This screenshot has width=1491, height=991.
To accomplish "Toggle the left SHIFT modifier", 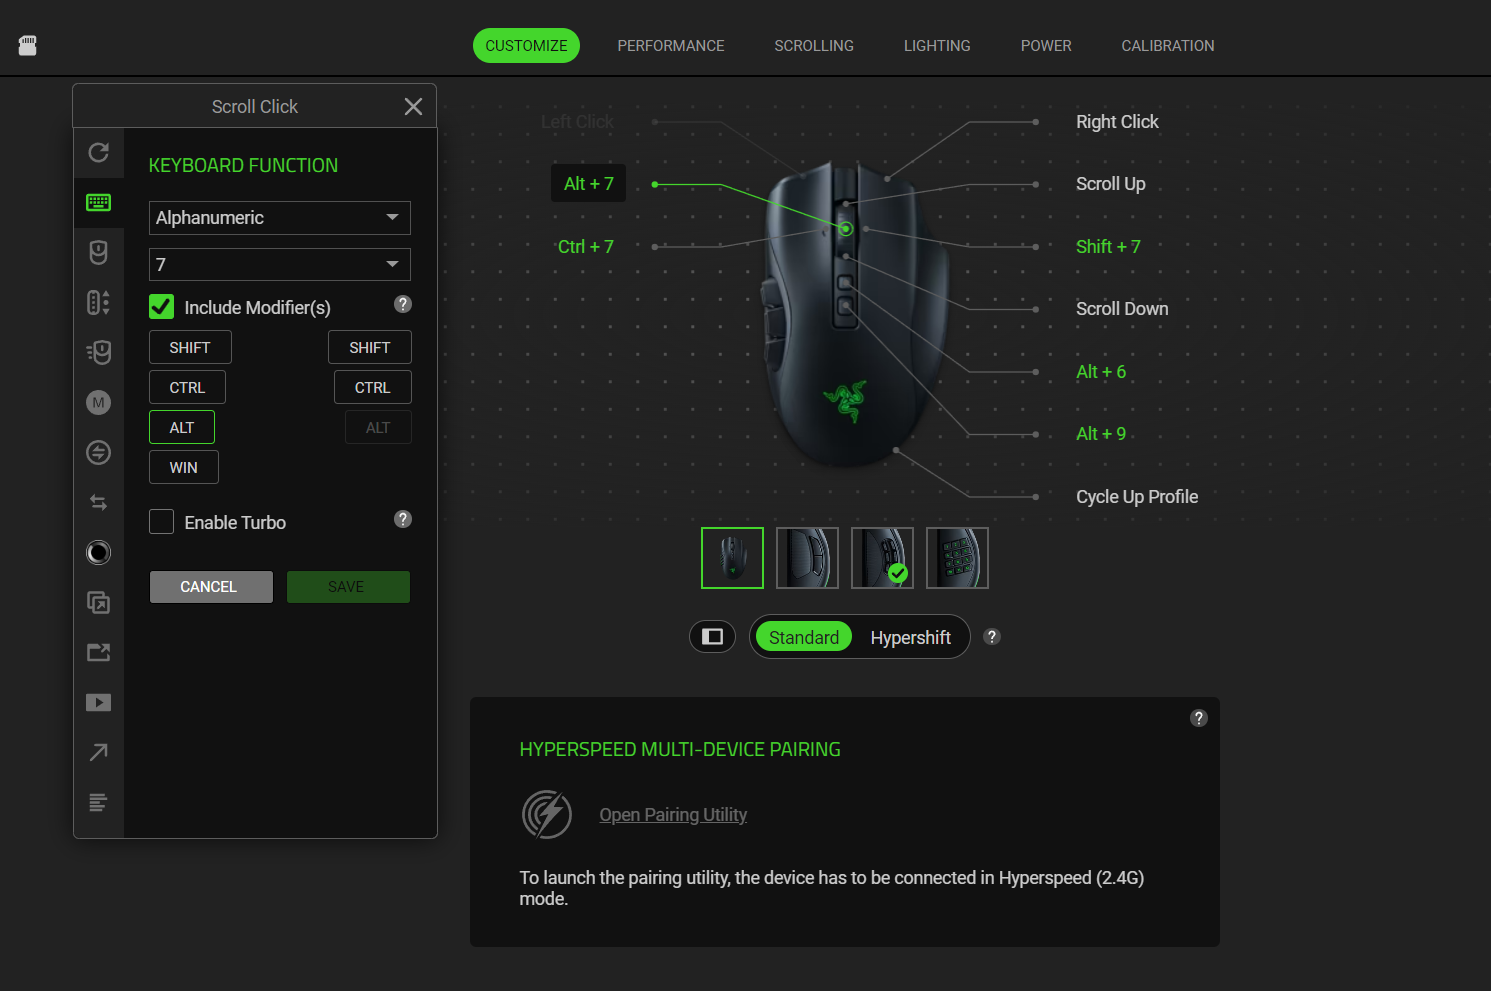I will coord(190,347).
